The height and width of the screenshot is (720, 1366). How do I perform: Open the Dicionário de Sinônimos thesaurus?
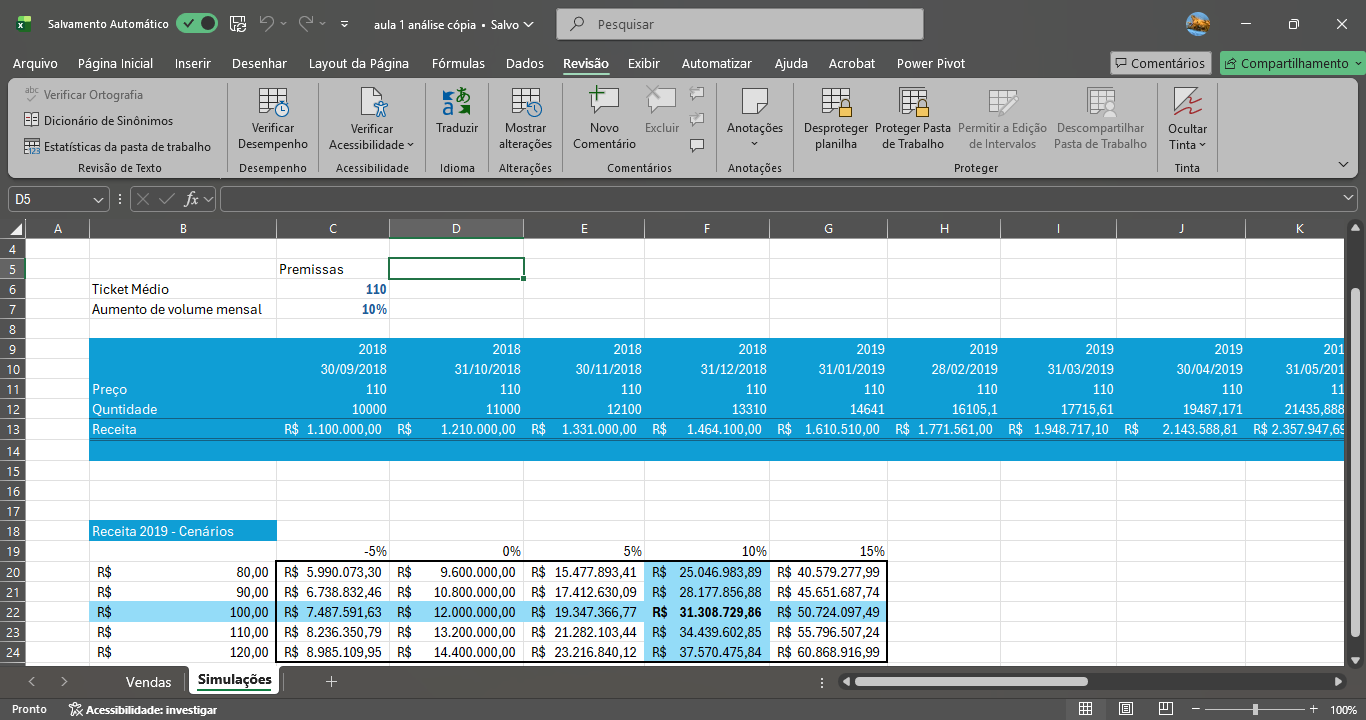point(98,120)
